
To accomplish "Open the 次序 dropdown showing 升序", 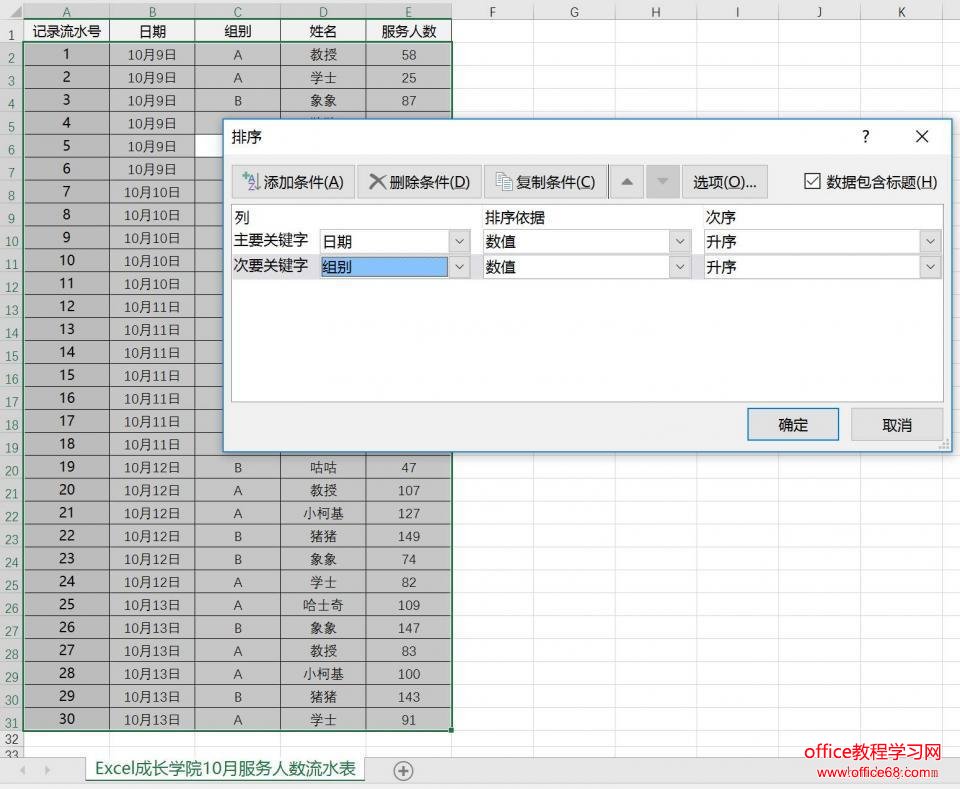I will tap(930, 240).
